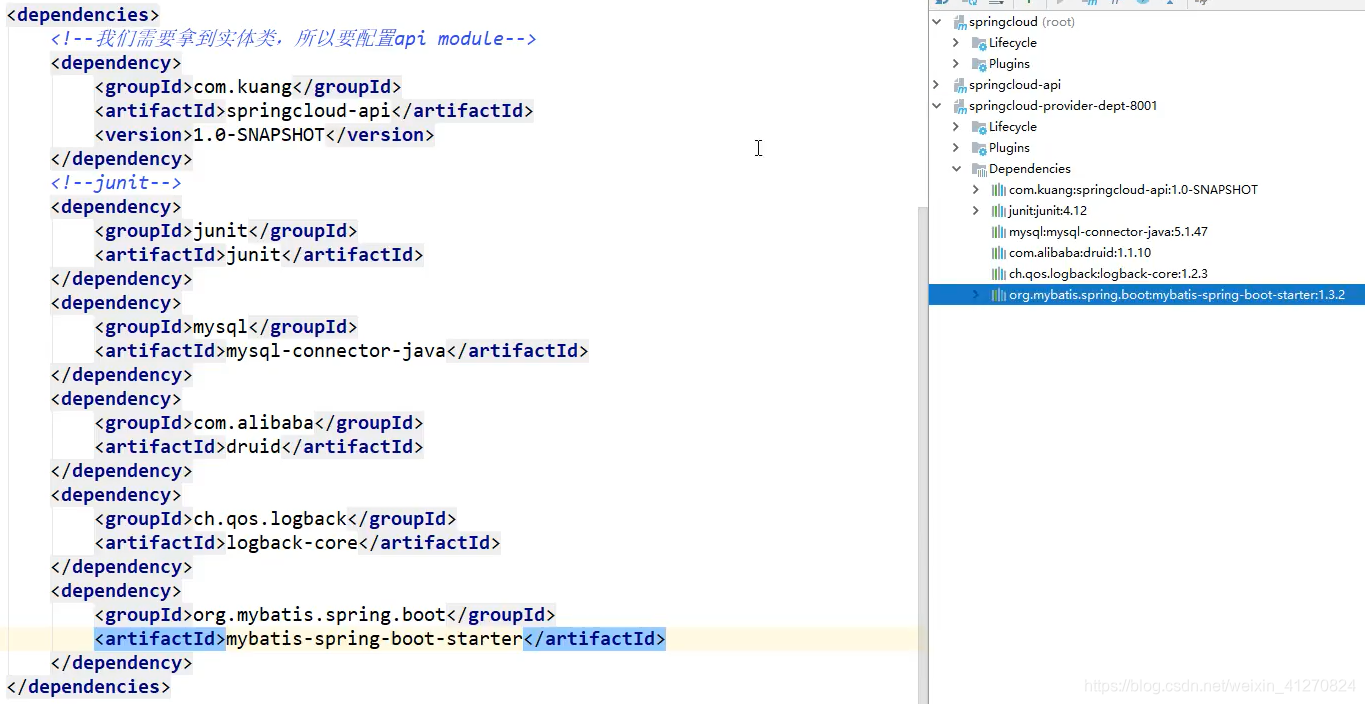1365x704 pixels.
Task: Click the library icon of com.kuang:springcloud-api:1.0-SNAPSHOT
Action: coord(998,190)
